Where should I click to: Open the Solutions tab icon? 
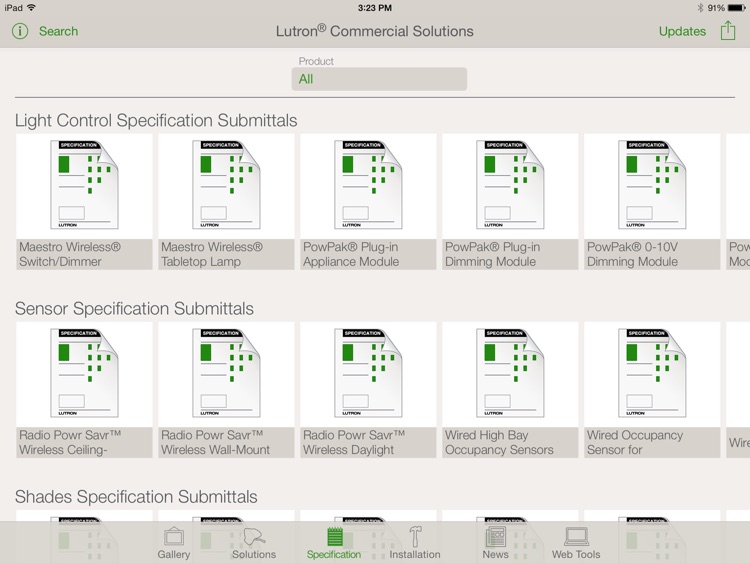pos(254,537)
